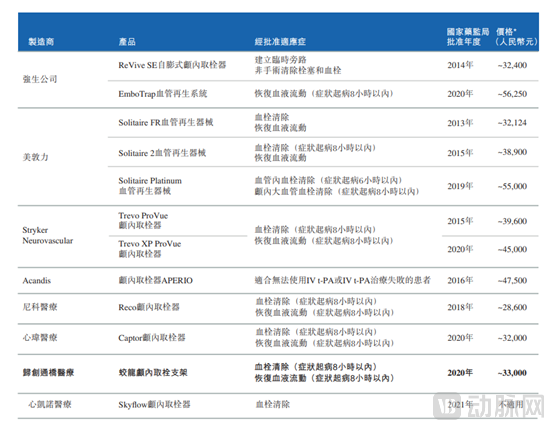Select the Acandis manufacturer cell
Image resolution: width=554 pixels, height=430 pixels.
pyautogui.click(x=37, y=281)
